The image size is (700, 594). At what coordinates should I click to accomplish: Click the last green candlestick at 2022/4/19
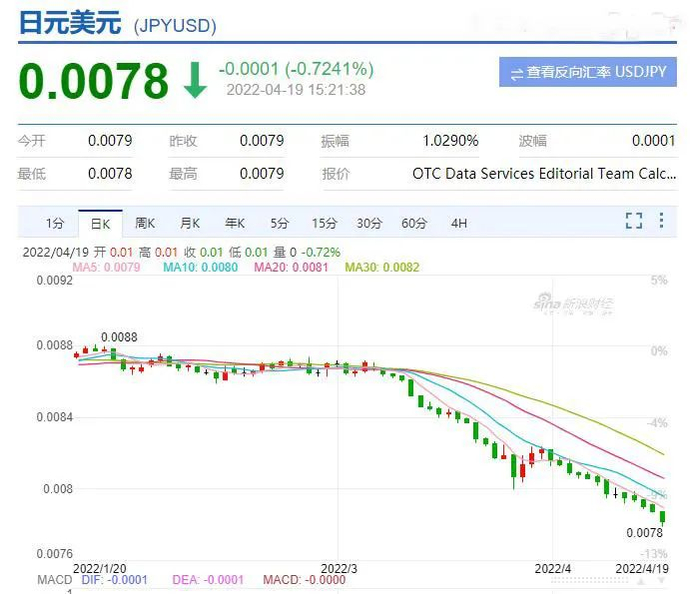[662, 518]
